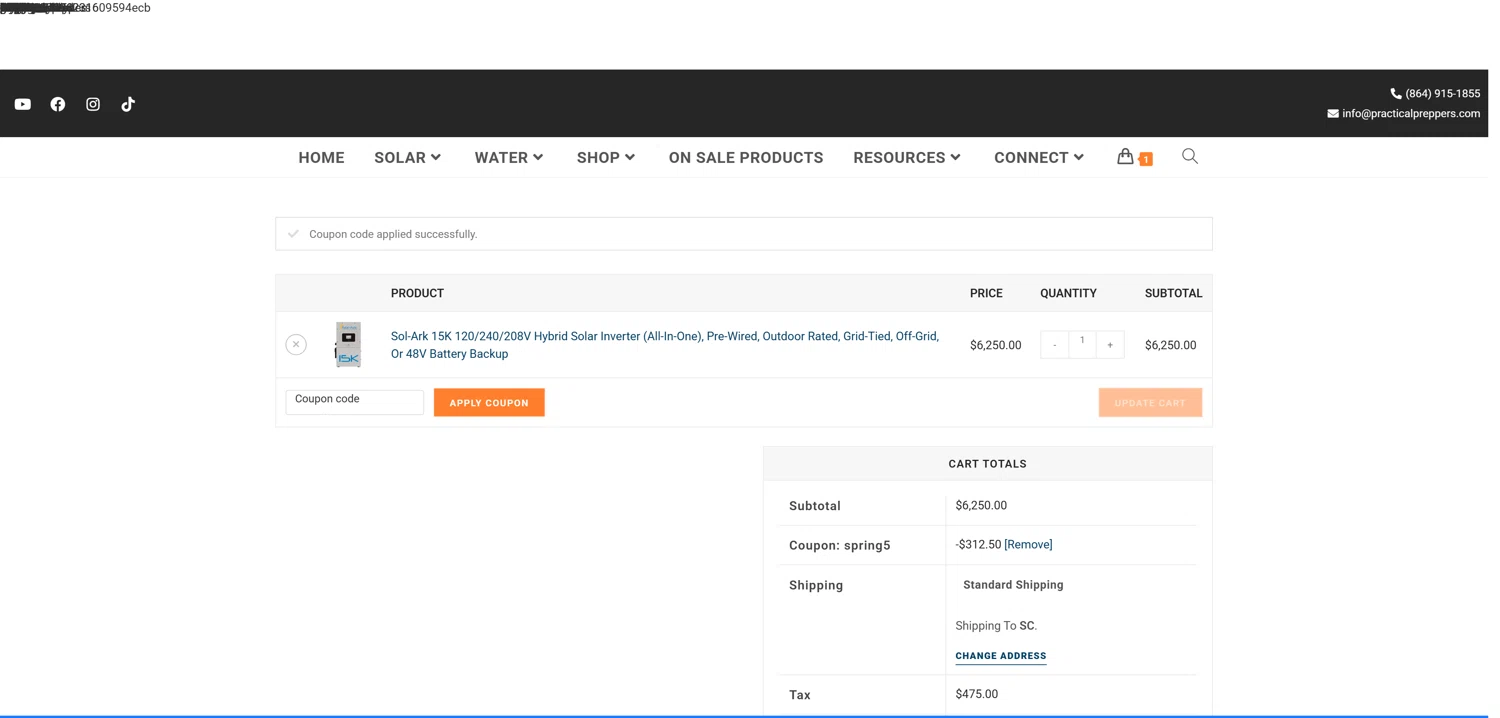This screenshot has height=718, width=1500.
Task: Expand the SHOP menu
Action: point(606,158)
